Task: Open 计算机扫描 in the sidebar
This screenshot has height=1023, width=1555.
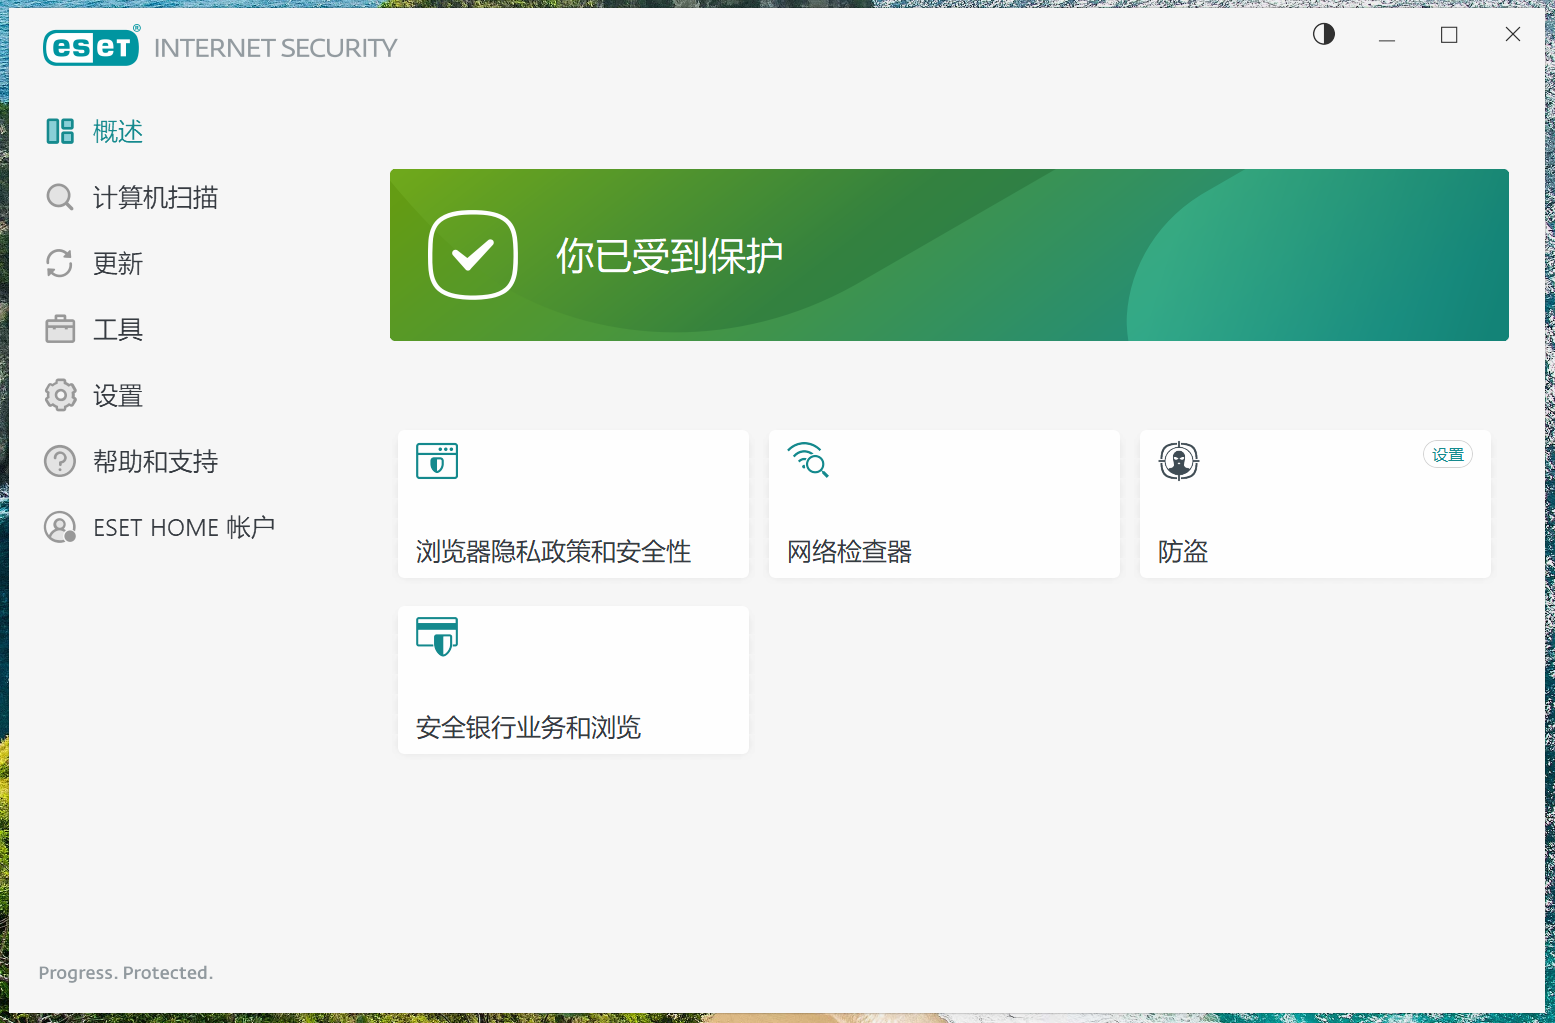Action: [x=155, y=197]
